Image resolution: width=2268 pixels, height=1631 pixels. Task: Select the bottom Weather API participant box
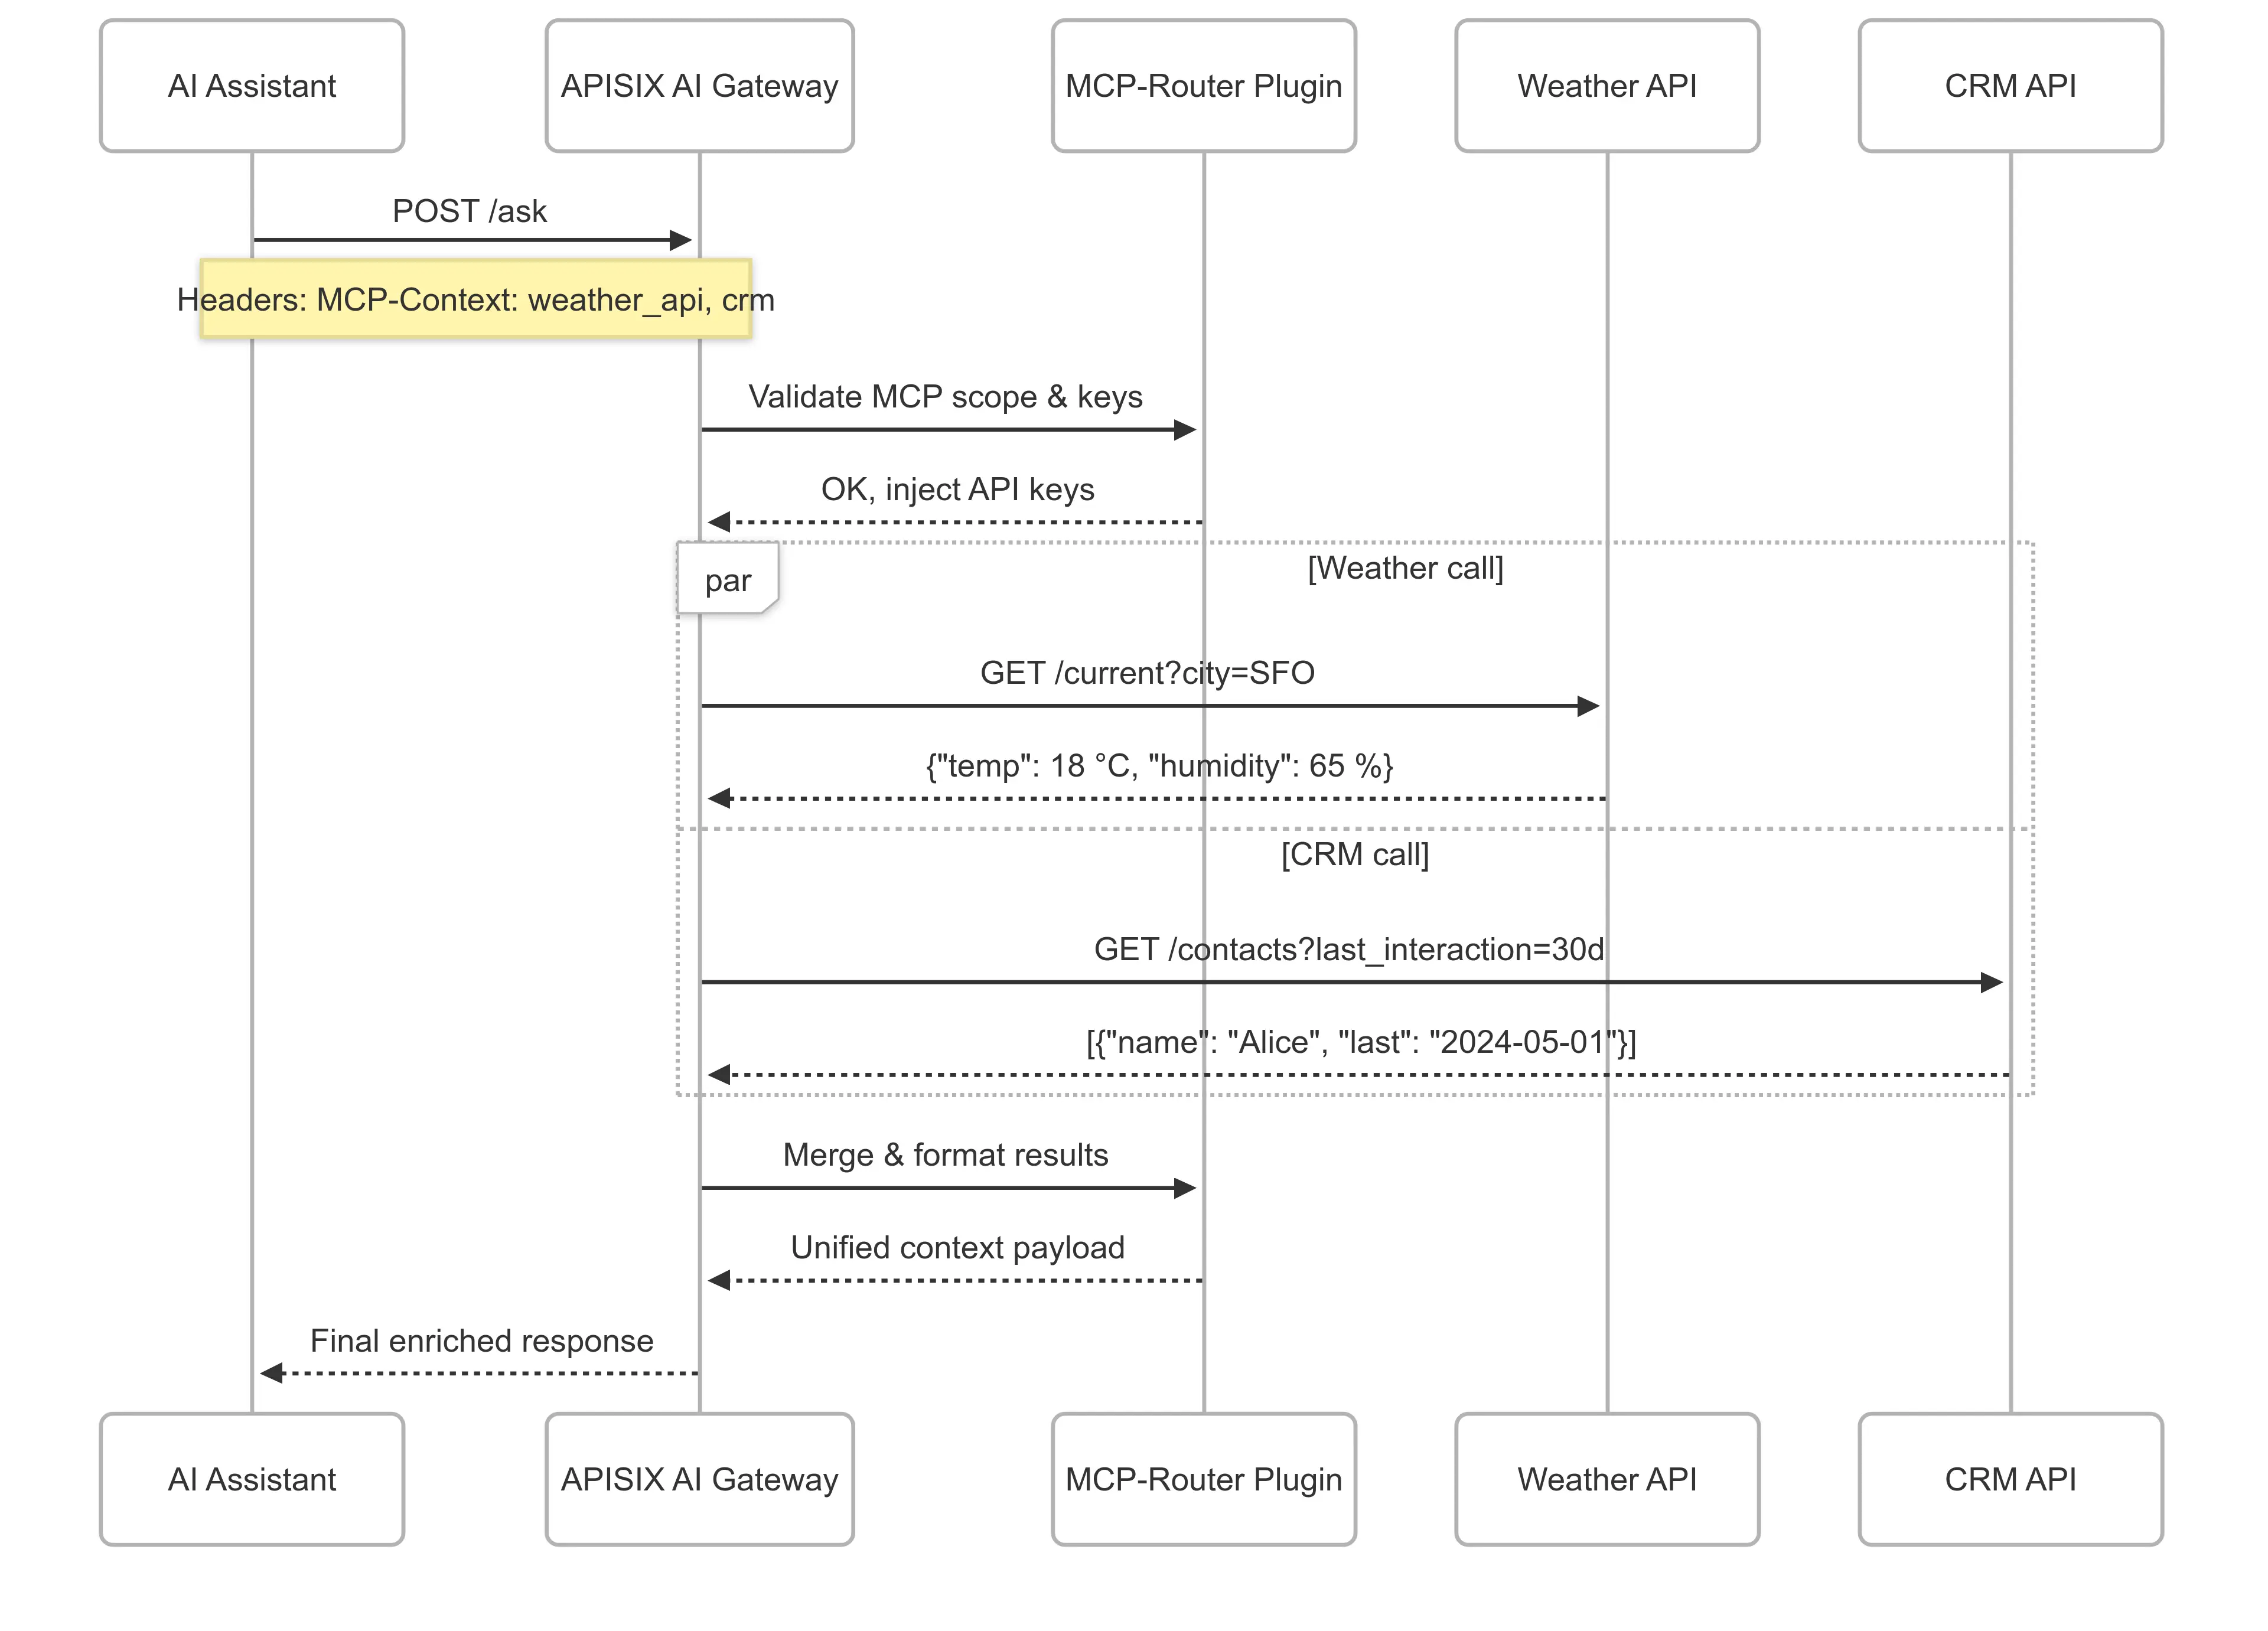[1607, 1479]
